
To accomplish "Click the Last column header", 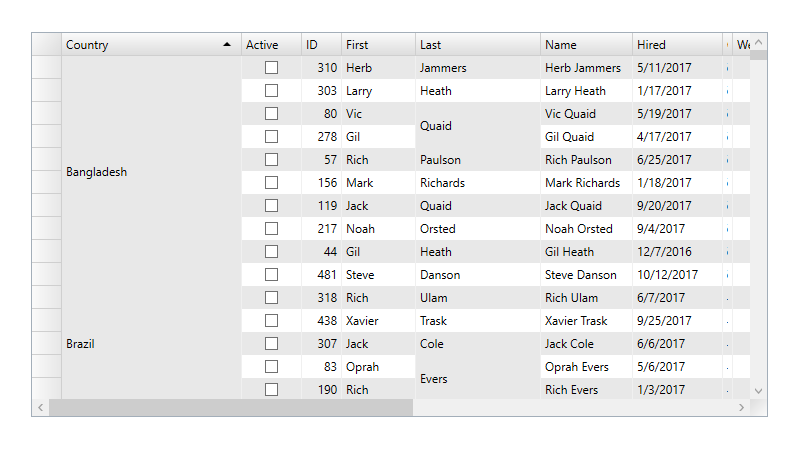I will (478, 45).
